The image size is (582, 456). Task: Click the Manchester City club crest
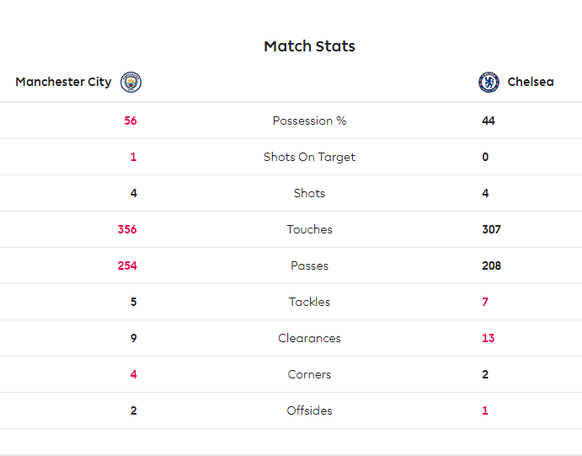click(131, 82)
